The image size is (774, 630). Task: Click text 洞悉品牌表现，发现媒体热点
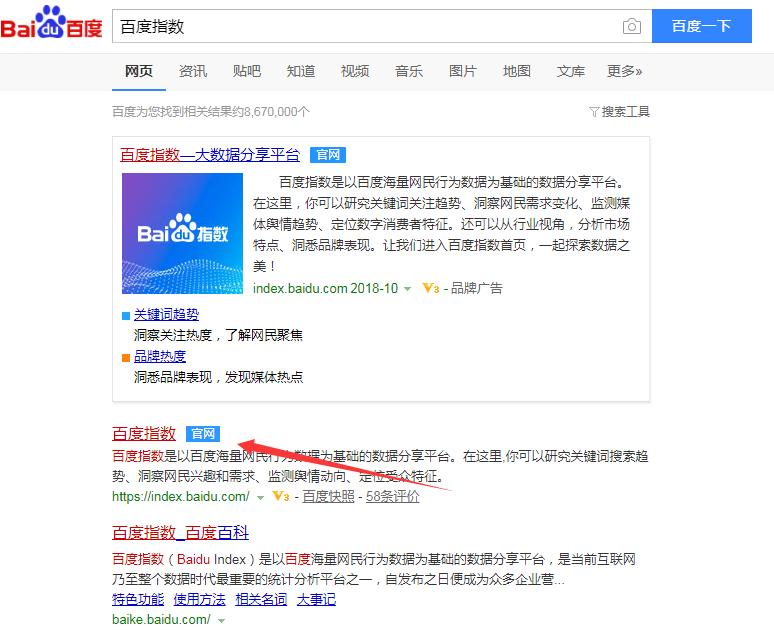(218, 377)
